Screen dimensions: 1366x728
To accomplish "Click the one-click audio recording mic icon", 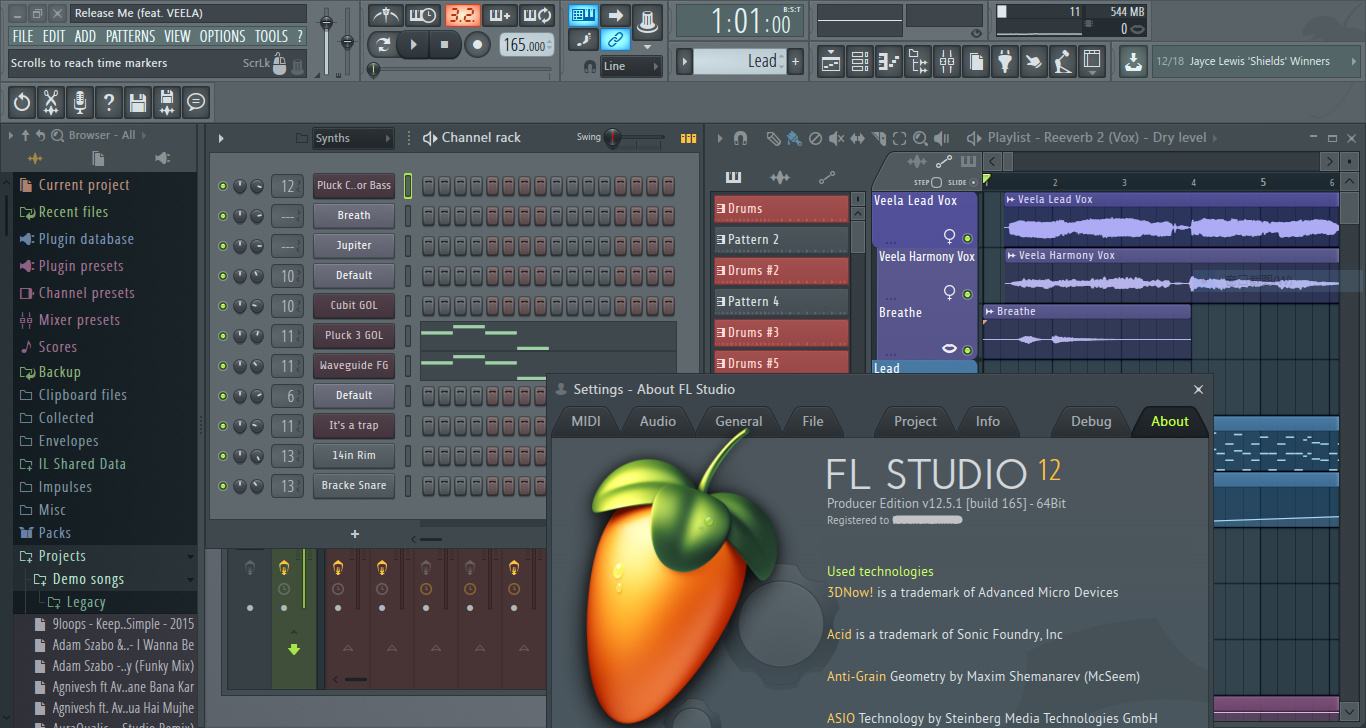I will coord(80,101).
